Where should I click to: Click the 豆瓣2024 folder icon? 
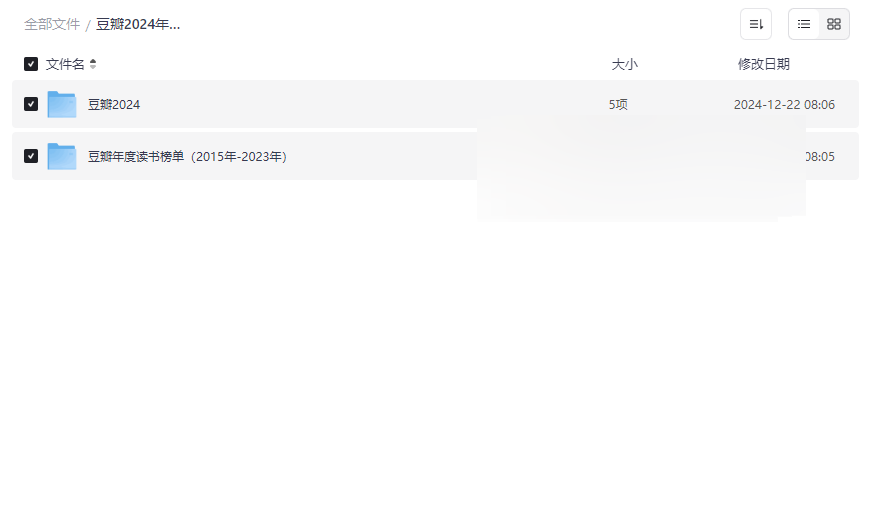pos(62,104)
